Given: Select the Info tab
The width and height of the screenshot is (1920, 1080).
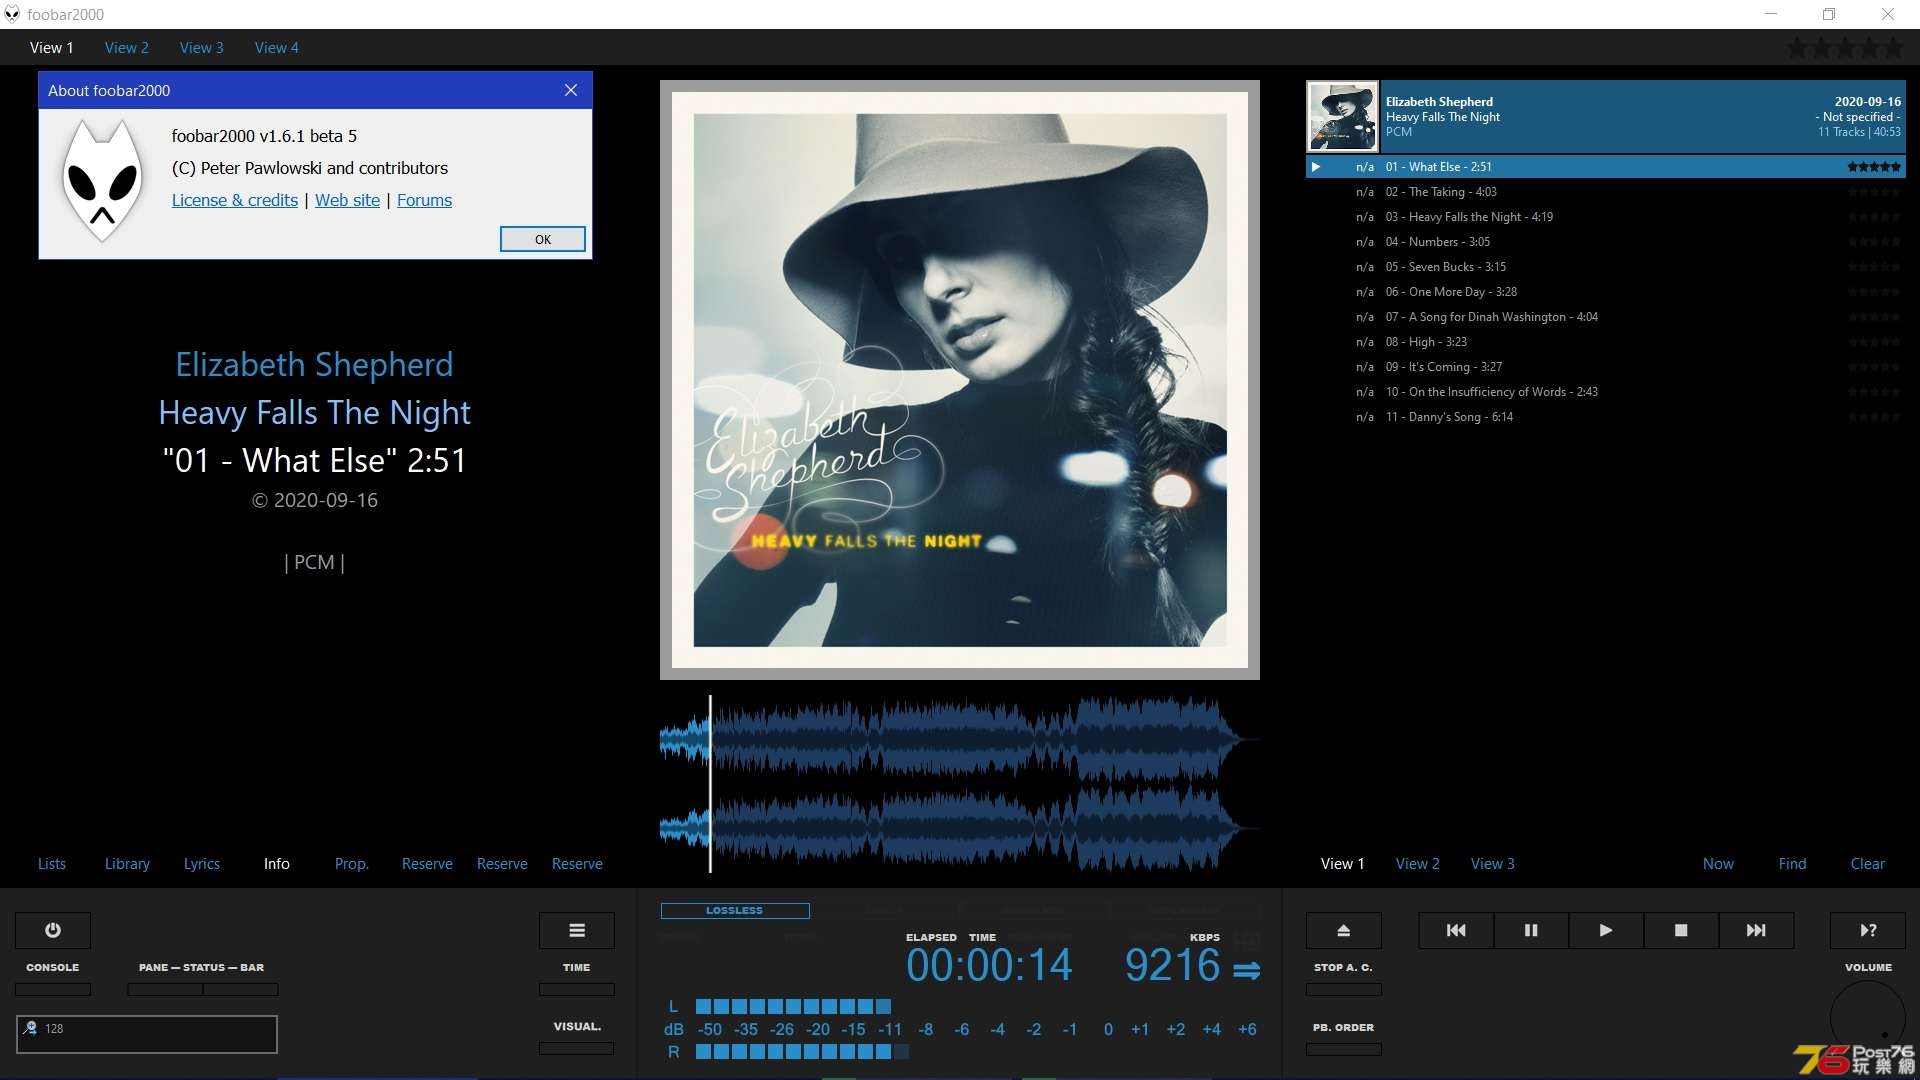Looking at the screenshot, I should (x=276, y=862).
